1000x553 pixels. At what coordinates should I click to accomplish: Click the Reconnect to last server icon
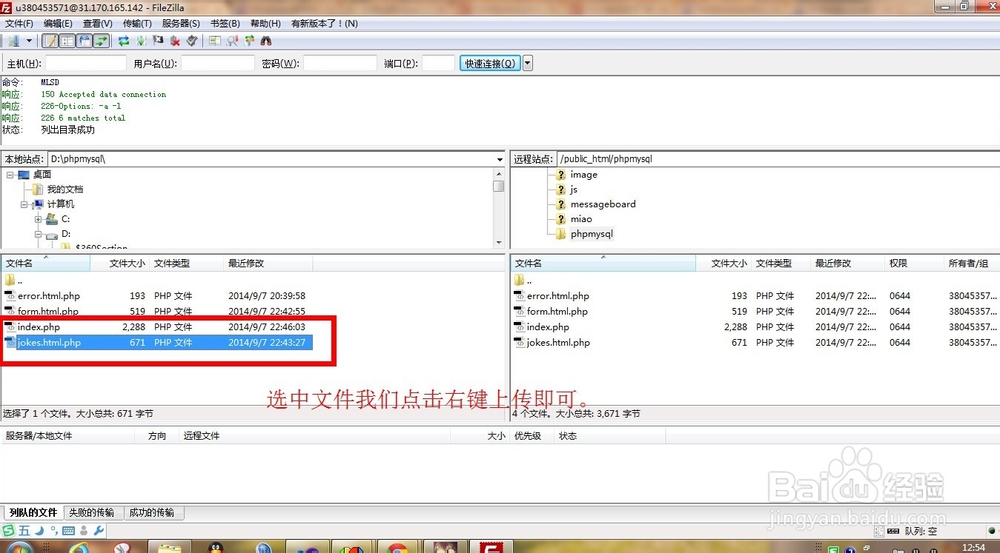click(192, 41)
